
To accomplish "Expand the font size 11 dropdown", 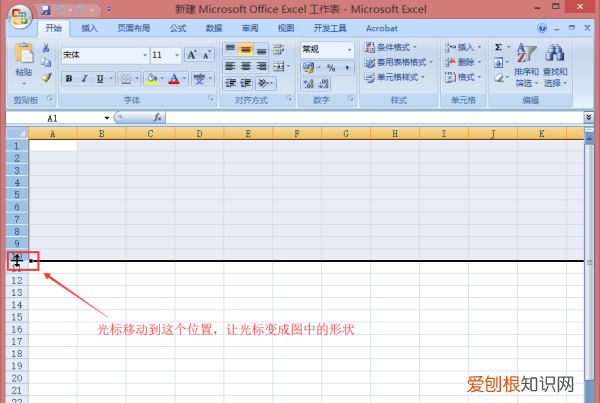I will pos(177,55).
